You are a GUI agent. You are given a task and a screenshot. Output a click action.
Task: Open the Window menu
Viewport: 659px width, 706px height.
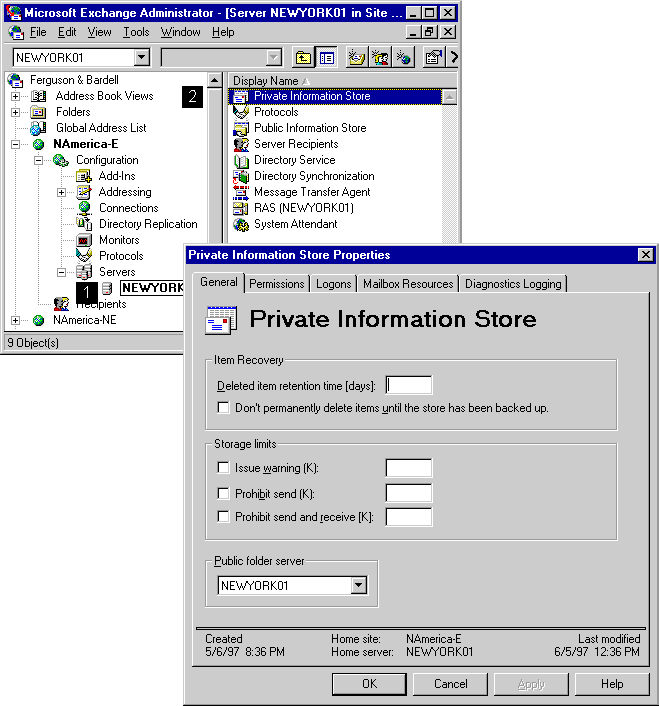[181, 32]
